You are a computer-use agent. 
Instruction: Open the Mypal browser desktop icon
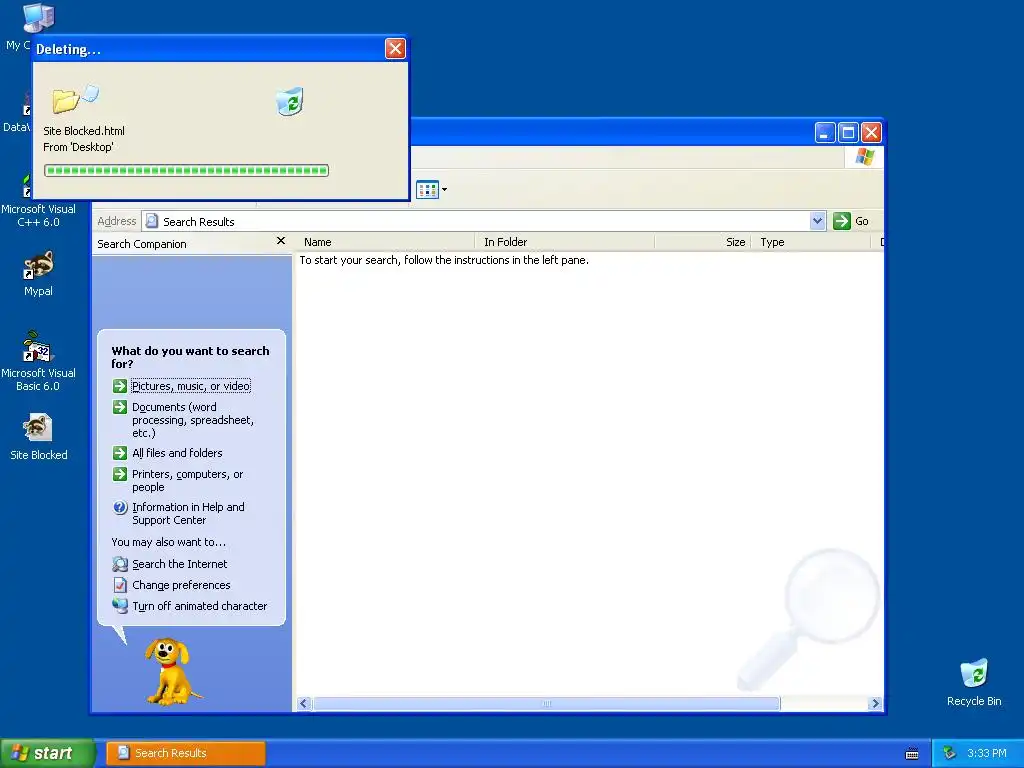coord(38,272)
